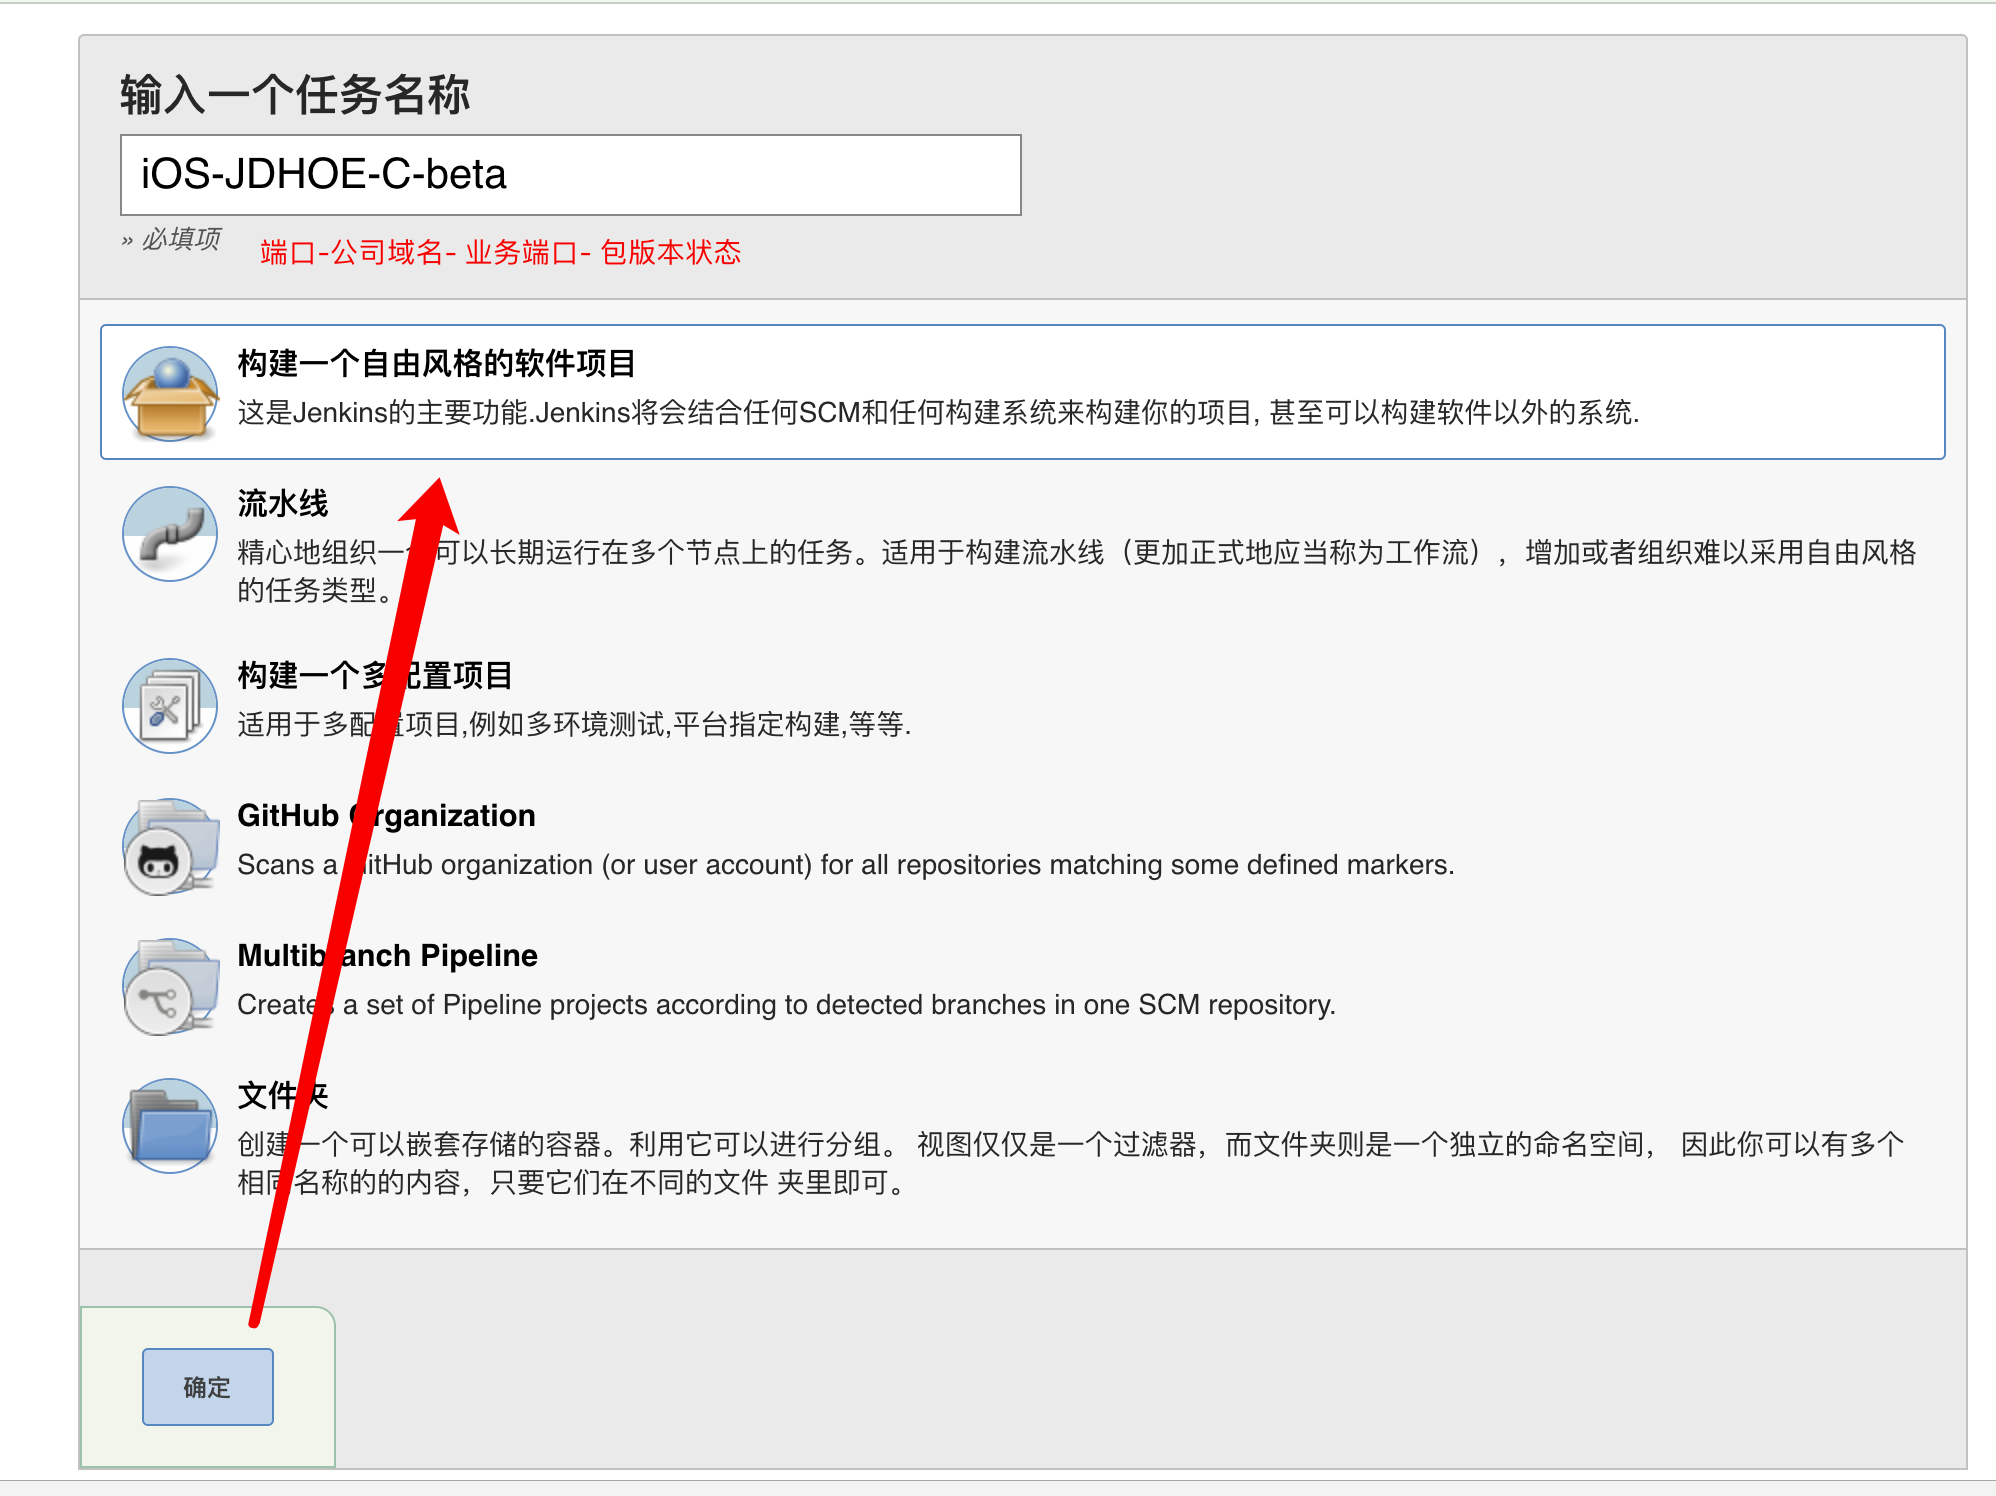Click the multi-configuration project icon
This screenshot has width=1996, height=1496.
pyautogui.click(x=170, y=706)
